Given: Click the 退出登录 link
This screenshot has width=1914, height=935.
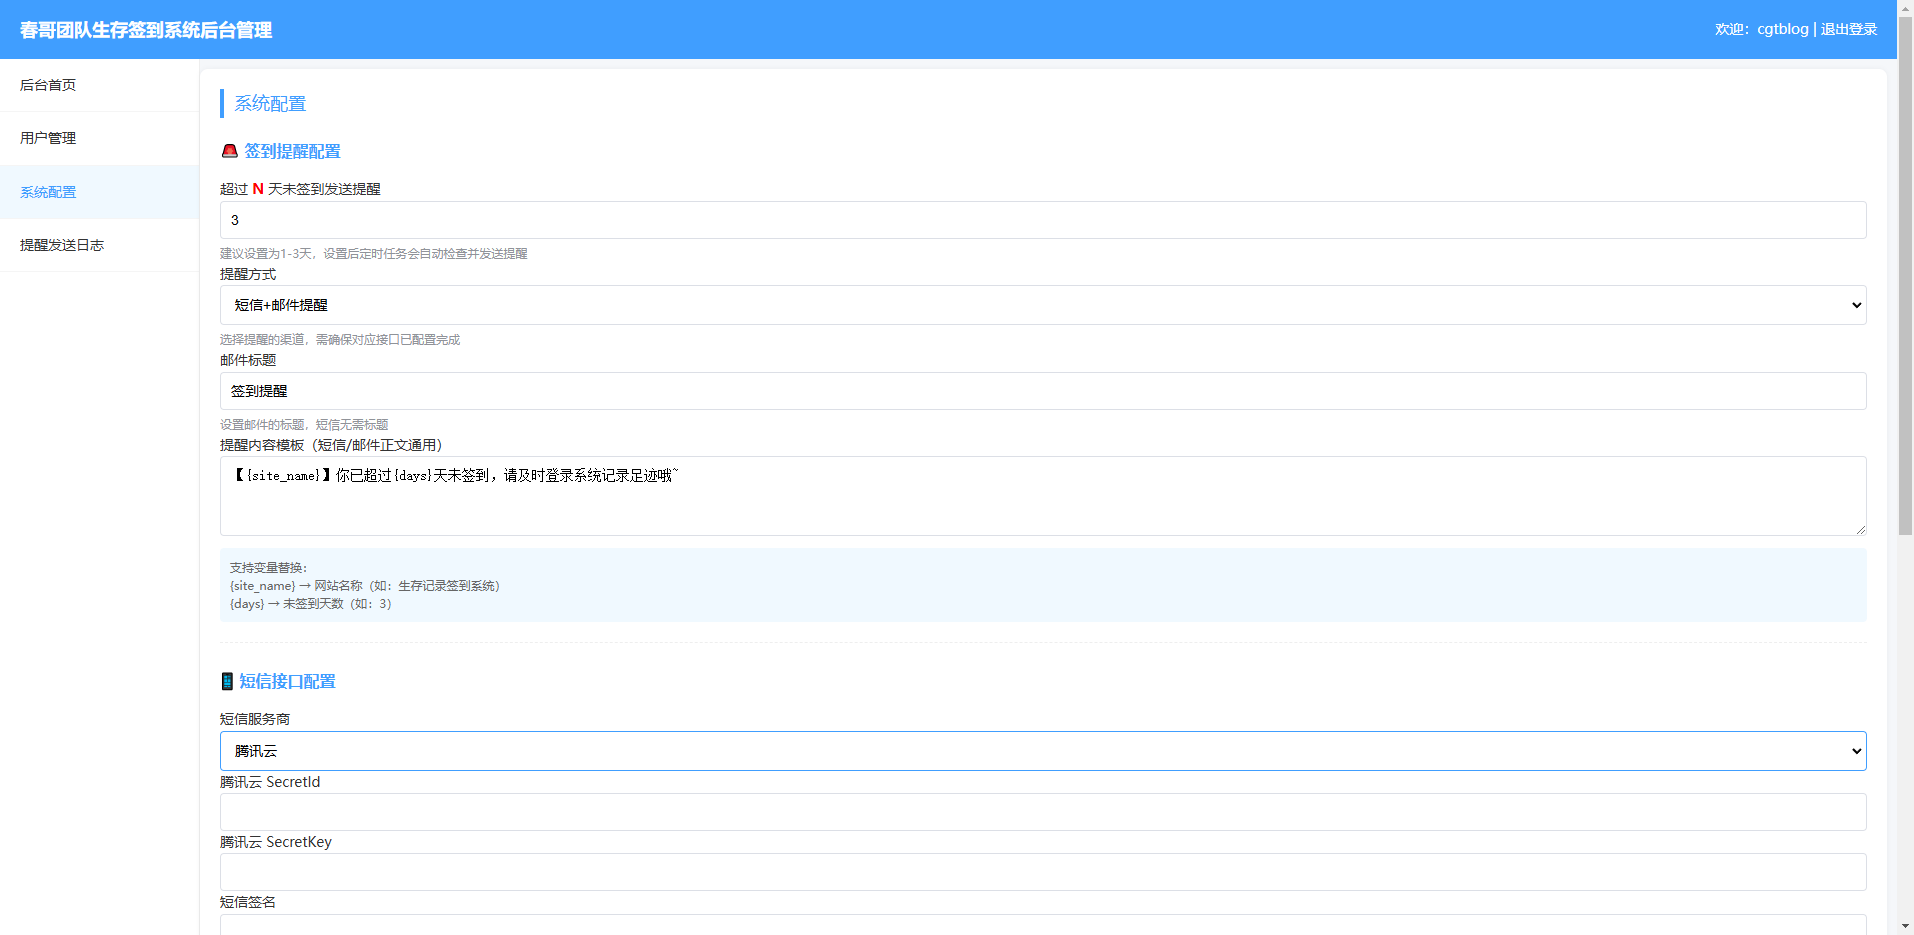Looking at the screenshot, I should tap(1848, 29).
